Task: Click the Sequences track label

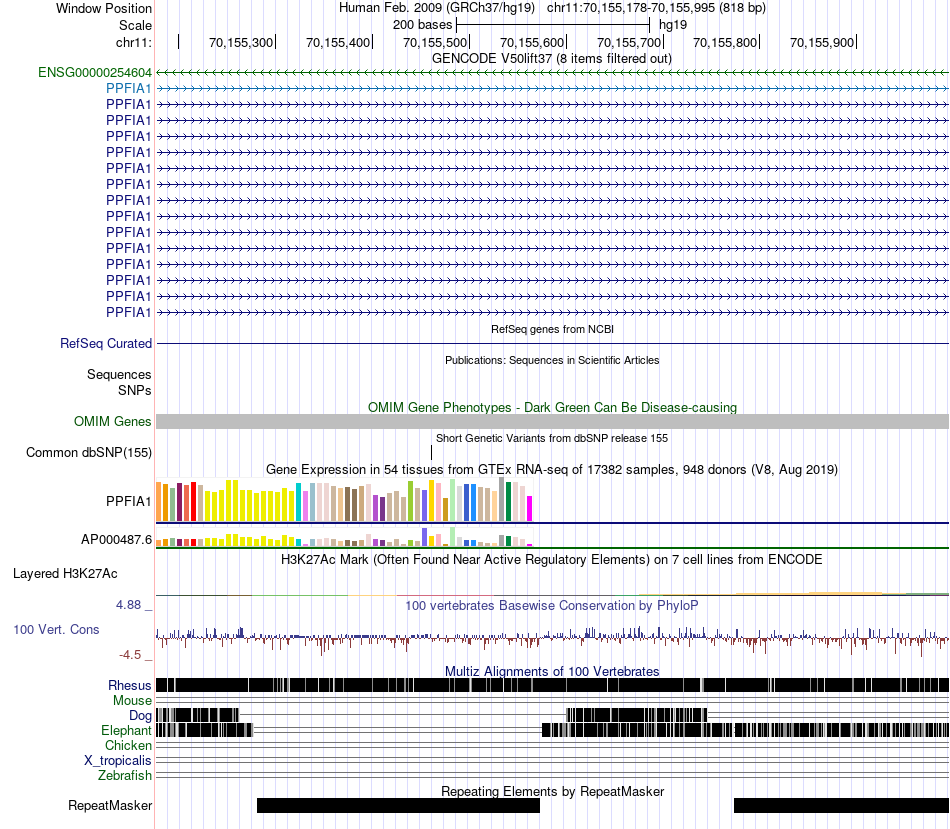Action: (119, 375)
